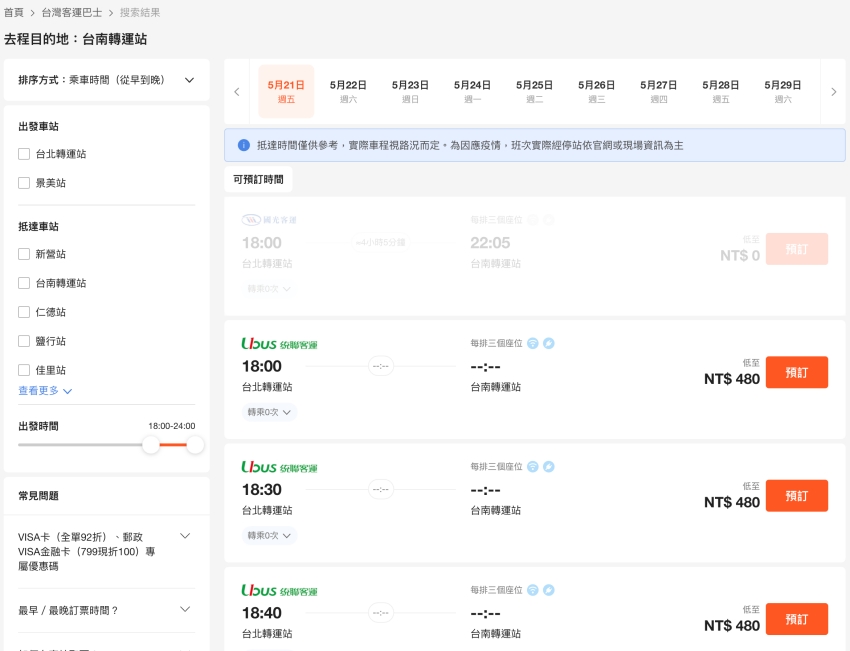Enable the 台南轉運站 arrival station filter
Image resolution: width=850 pixels, height=651 pixels.
click(x=24, y=283)
